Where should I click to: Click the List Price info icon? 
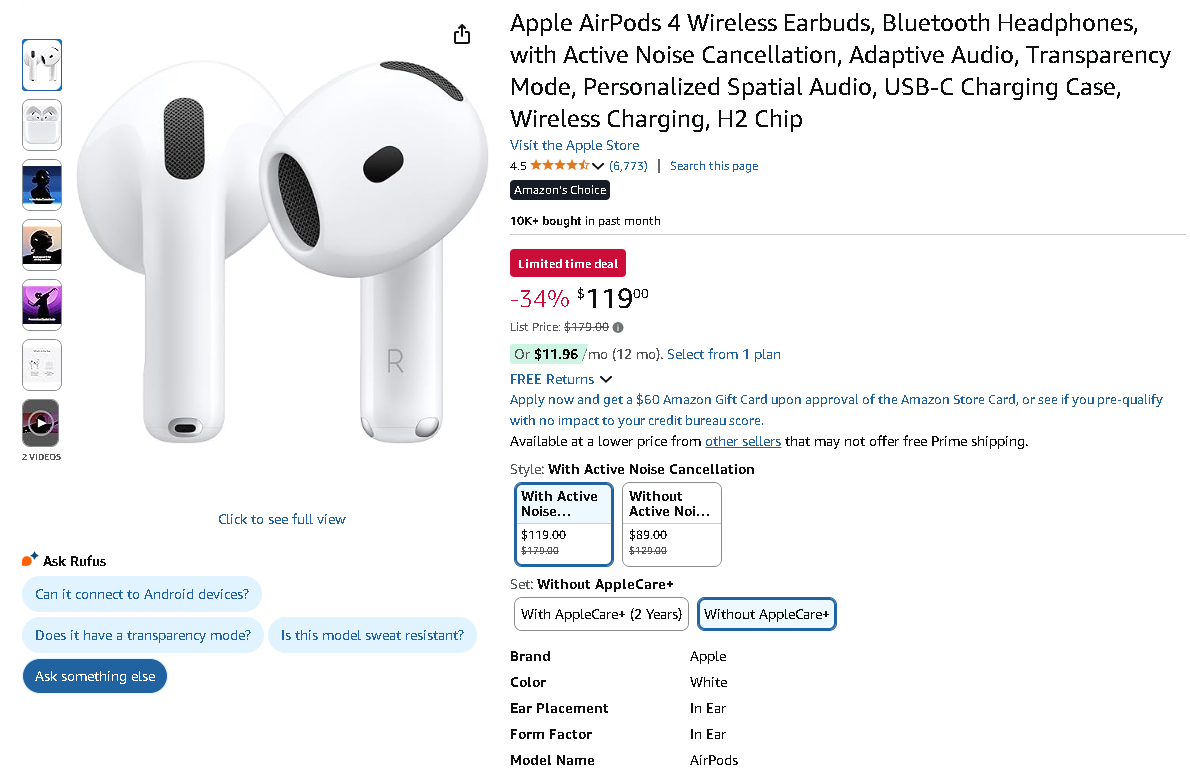click(x=618, y=327)
